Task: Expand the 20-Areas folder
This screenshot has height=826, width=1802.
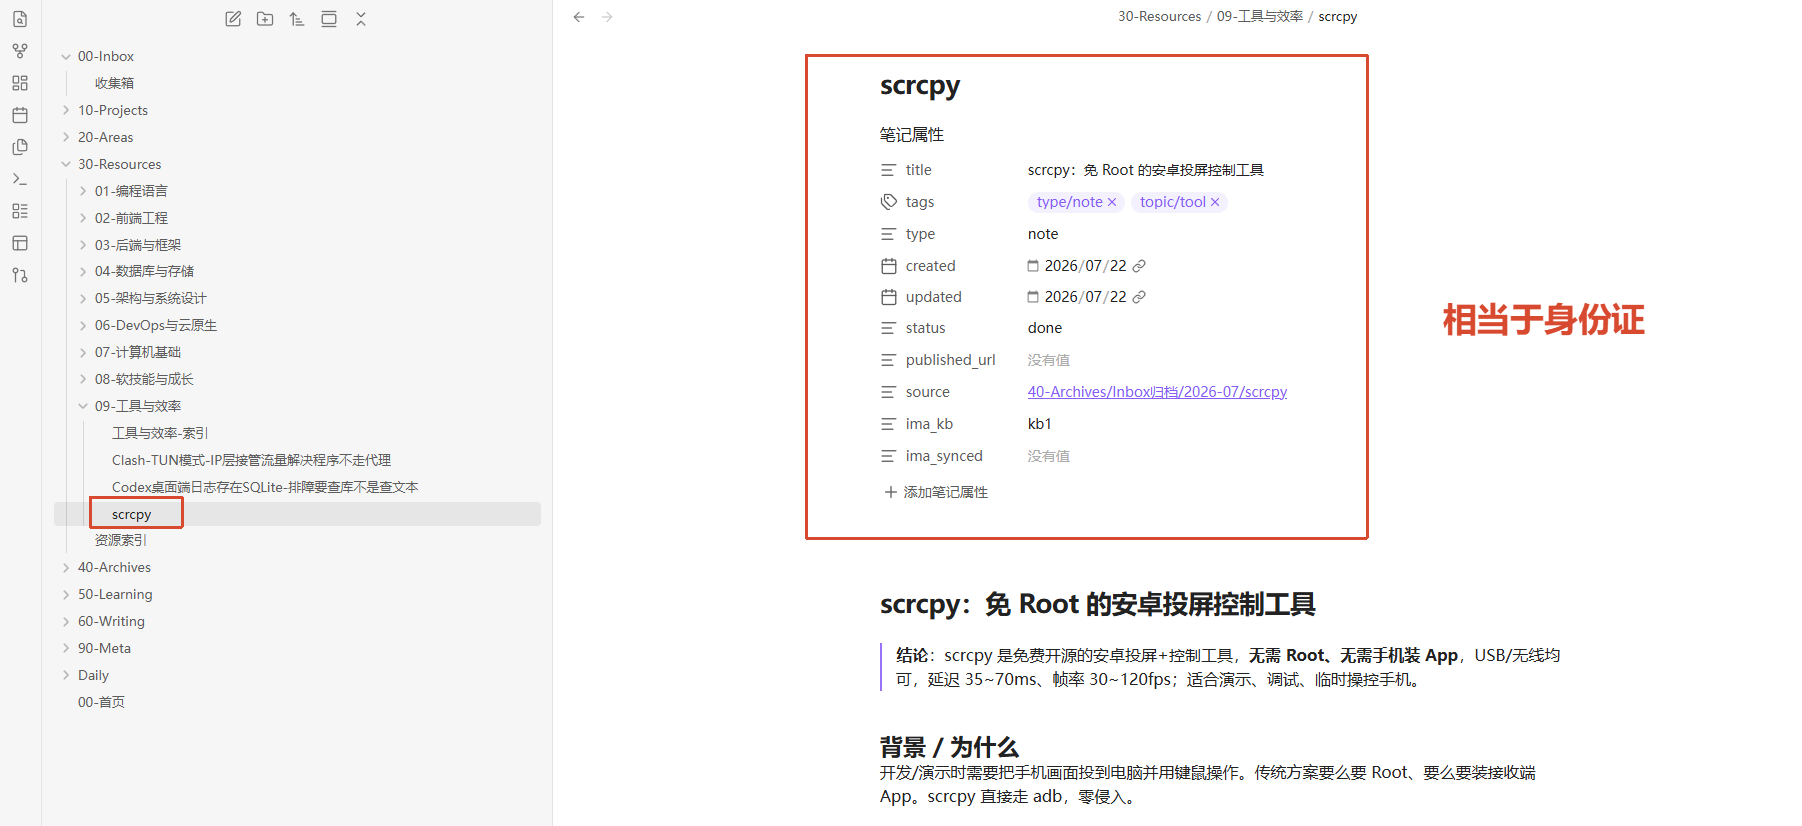Action: click(x=66, y=137)
